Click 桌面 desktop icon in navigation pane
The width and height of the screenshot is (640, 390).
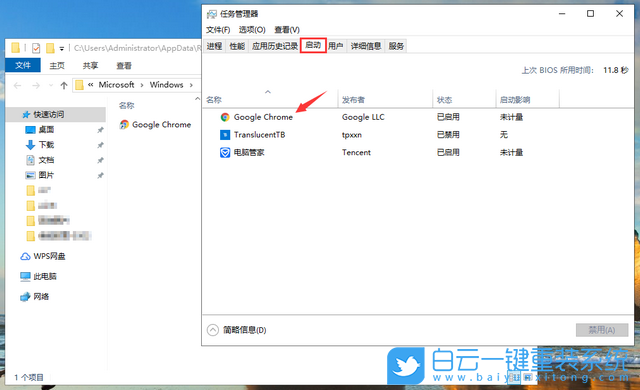tap(31, 130)
